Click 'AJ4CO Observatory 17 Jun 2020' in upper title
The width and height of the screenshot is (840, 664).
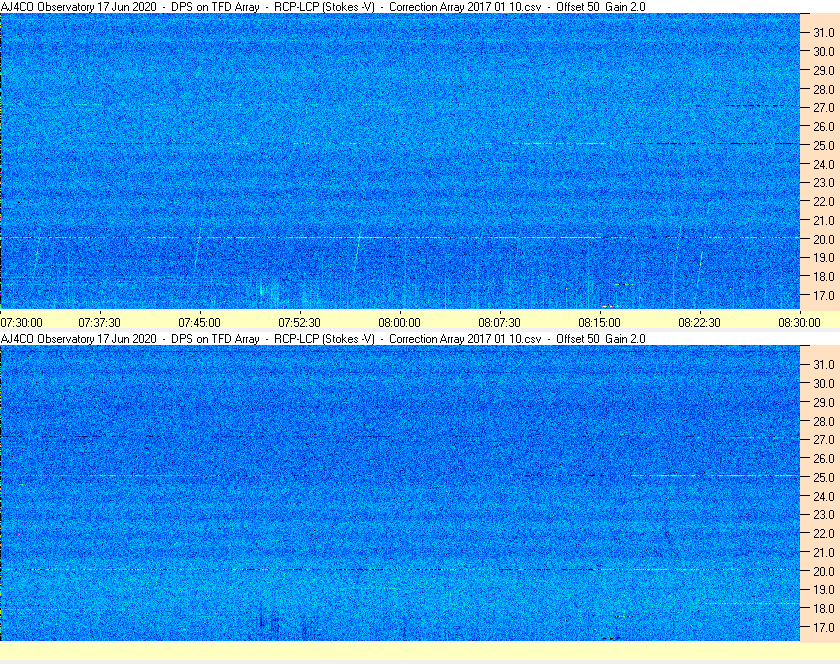[79, 7]
